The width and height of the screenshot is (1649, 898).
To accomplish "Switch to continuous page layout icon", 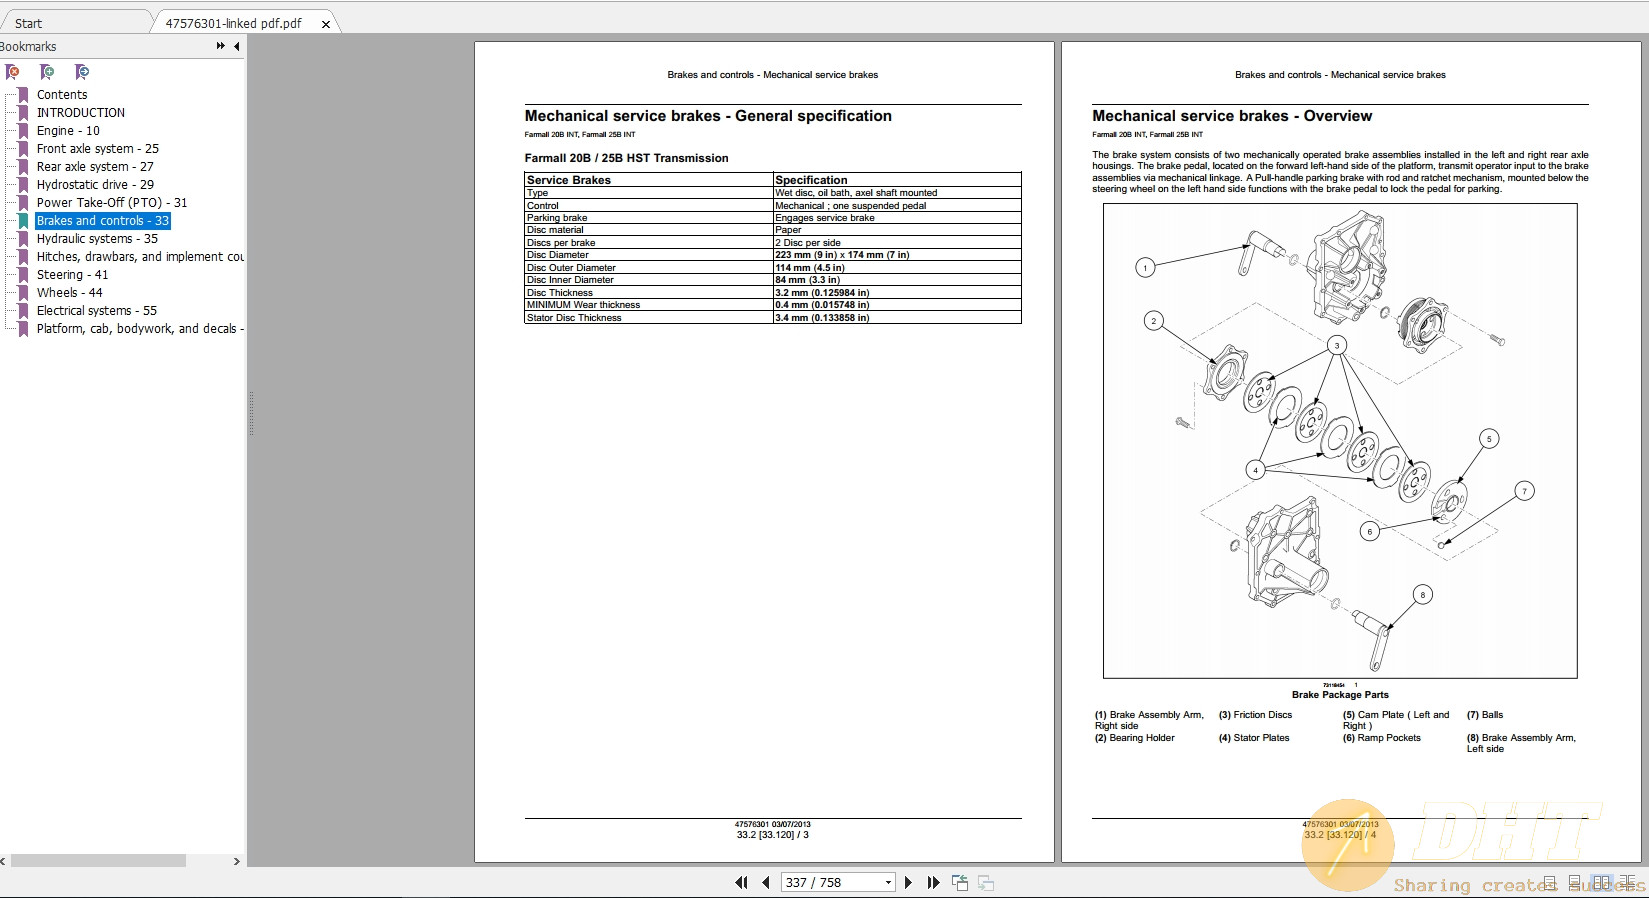I will (1575, 883).
